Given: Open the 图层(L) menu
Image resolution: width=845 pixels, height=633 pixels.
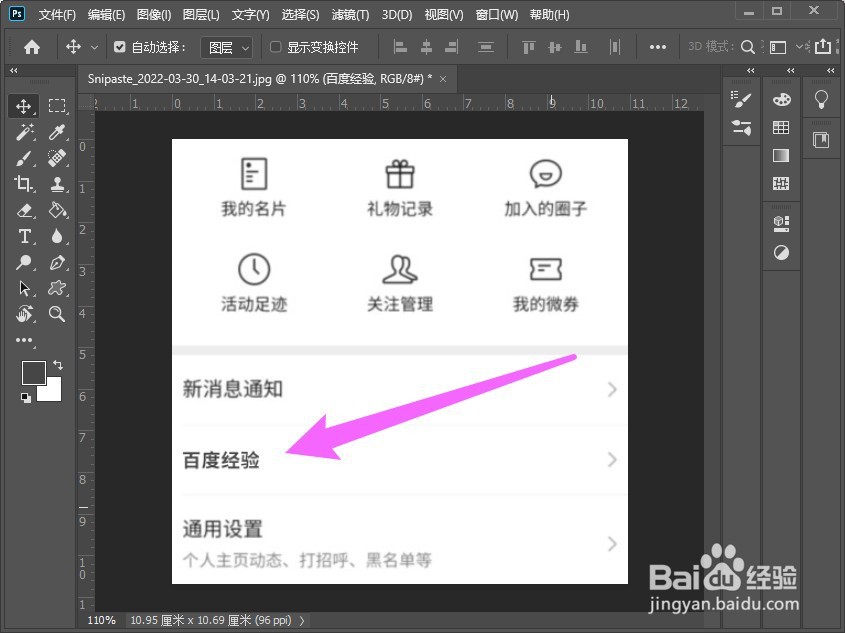Looking at the screenshot, I should click(x=200, y=15).
